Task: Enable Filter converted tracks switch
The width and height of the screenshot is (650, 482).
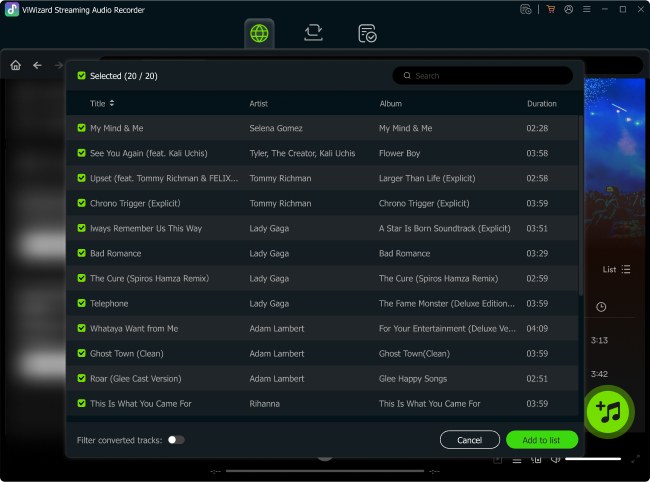Action: coord(176,440)
